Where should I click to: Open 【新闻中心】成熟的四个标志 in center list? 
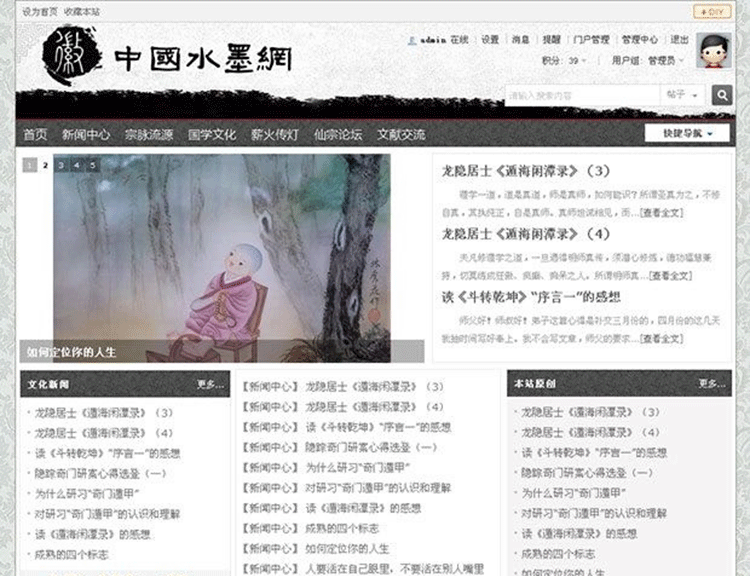click(310, 528)
